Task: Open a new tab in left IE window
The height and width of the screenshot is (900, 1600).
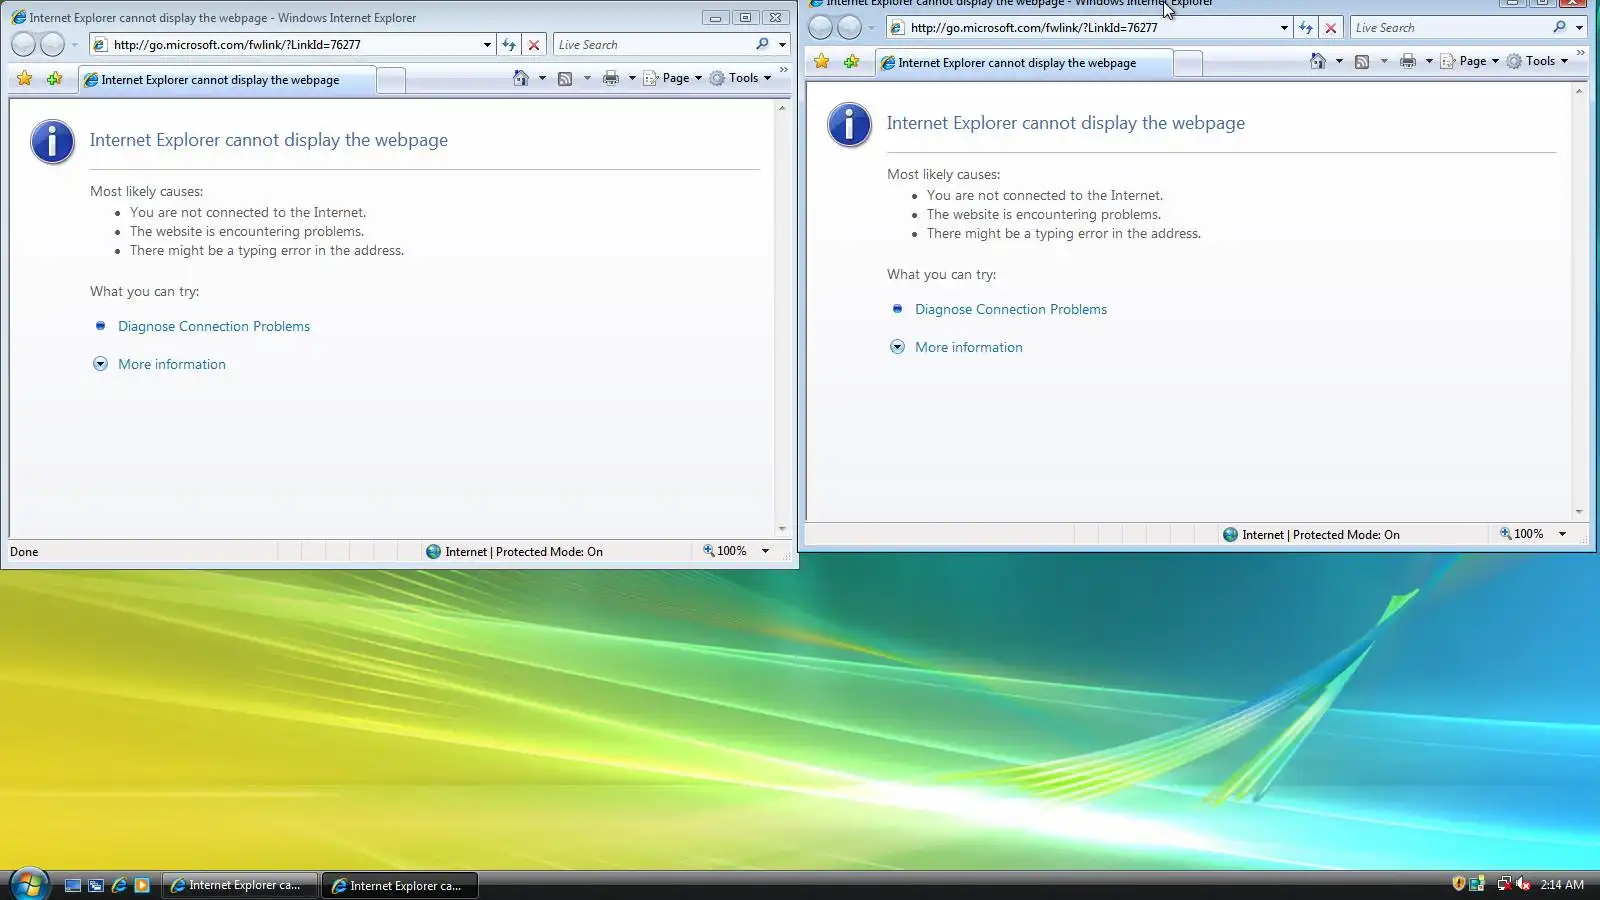Action: pos(391,80)
